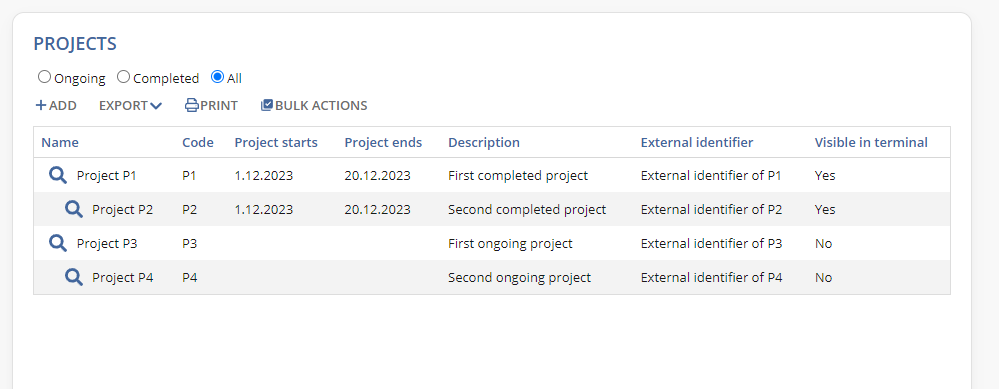This screenshot has width=999, height=389.
Task: Expand the EXPORT dropdown
Action: (130, 106)
